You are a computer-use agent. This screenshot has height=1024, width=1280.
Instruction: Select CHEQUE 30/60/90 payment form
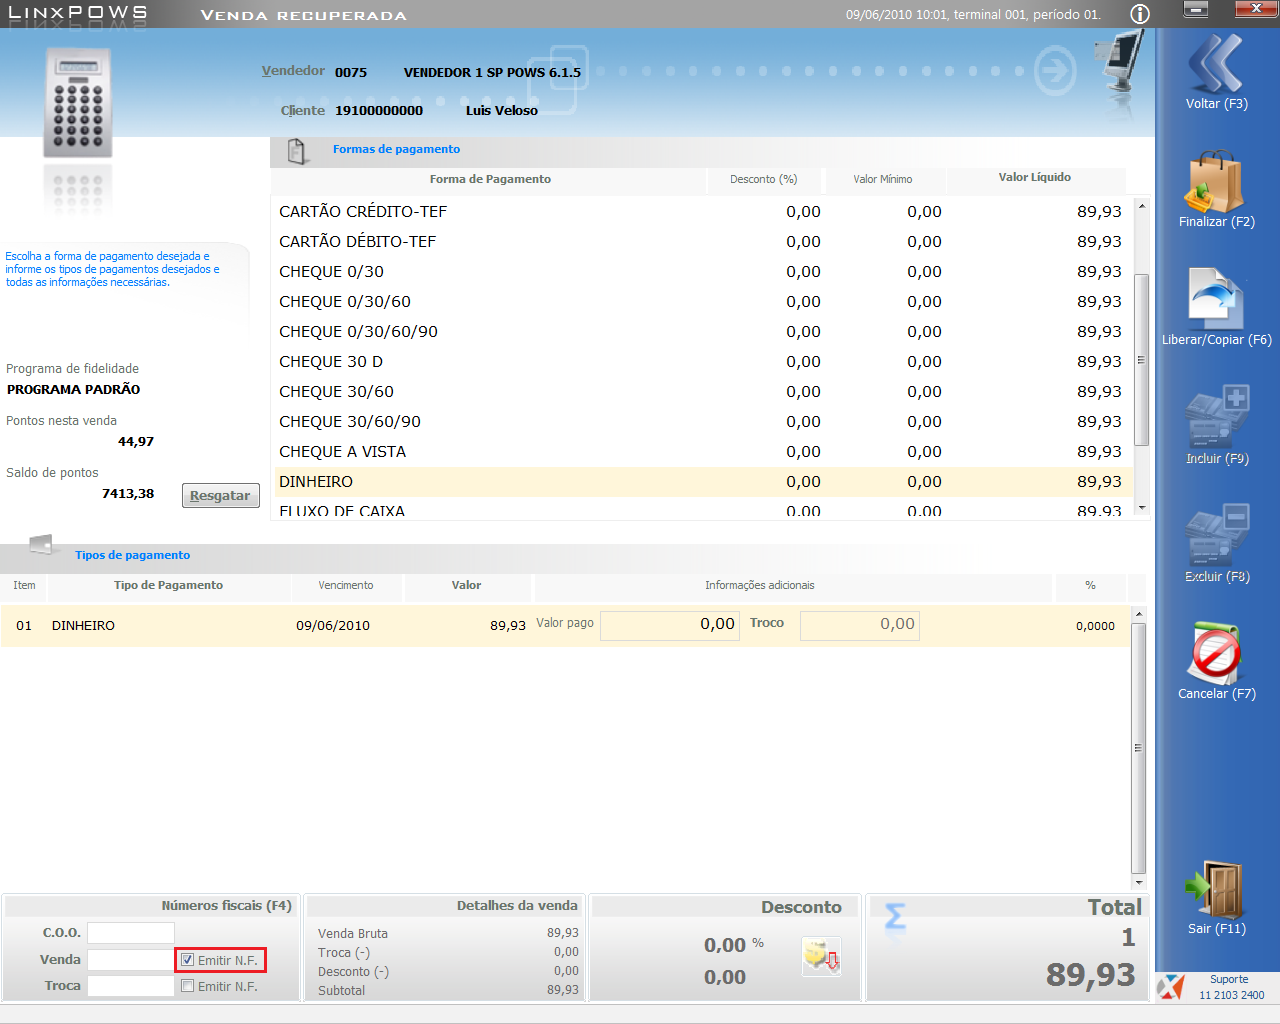point(703,422)
